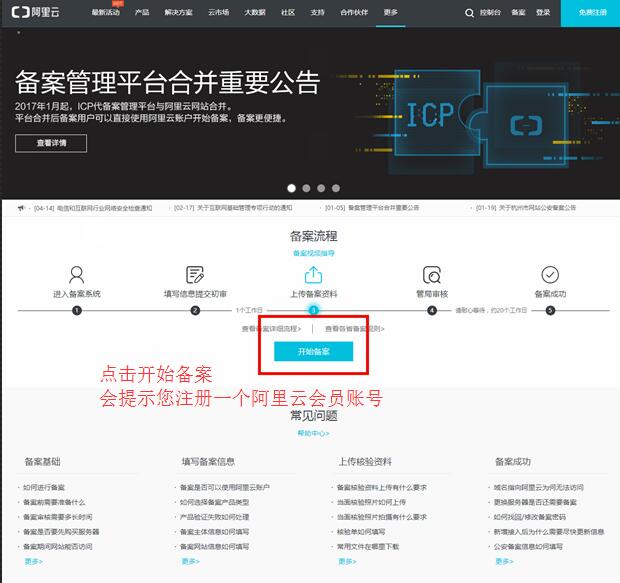The height and width of the screenshot is (583, 620).
Task: Open 备案核验资料上传有什么要求 FAQ link
Action: tap(382, 487)
